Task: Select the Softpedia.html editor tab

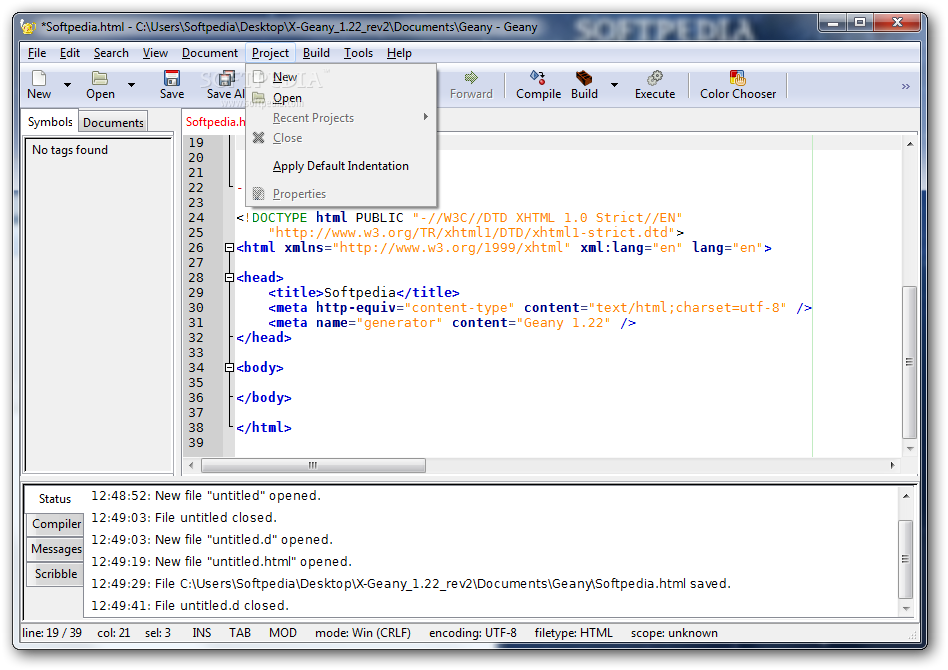Action: tap(215, 122)
